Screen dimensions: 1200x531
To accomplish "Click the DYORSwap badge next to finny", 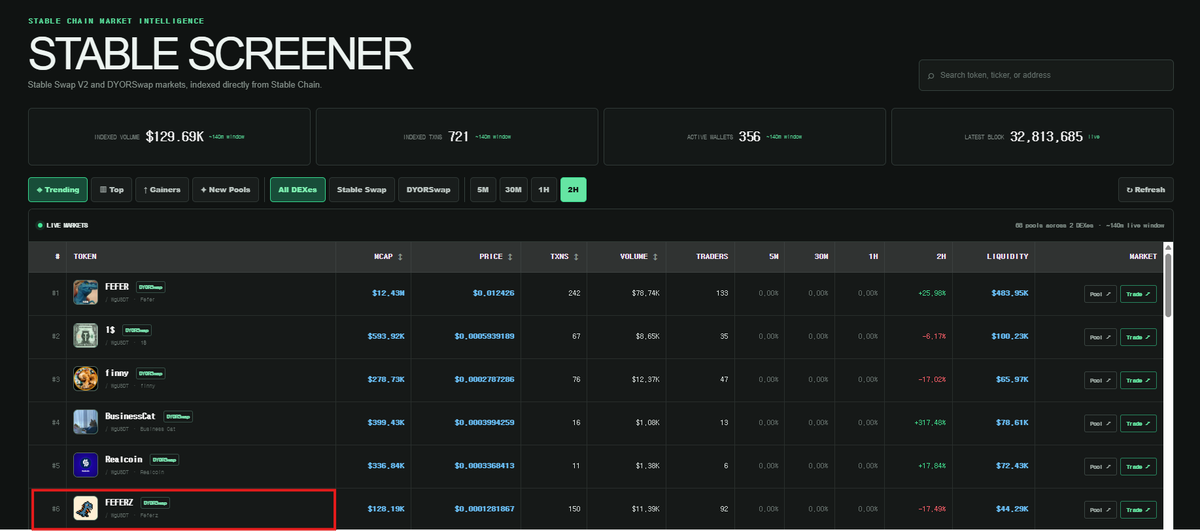I will tap(151, 373).
